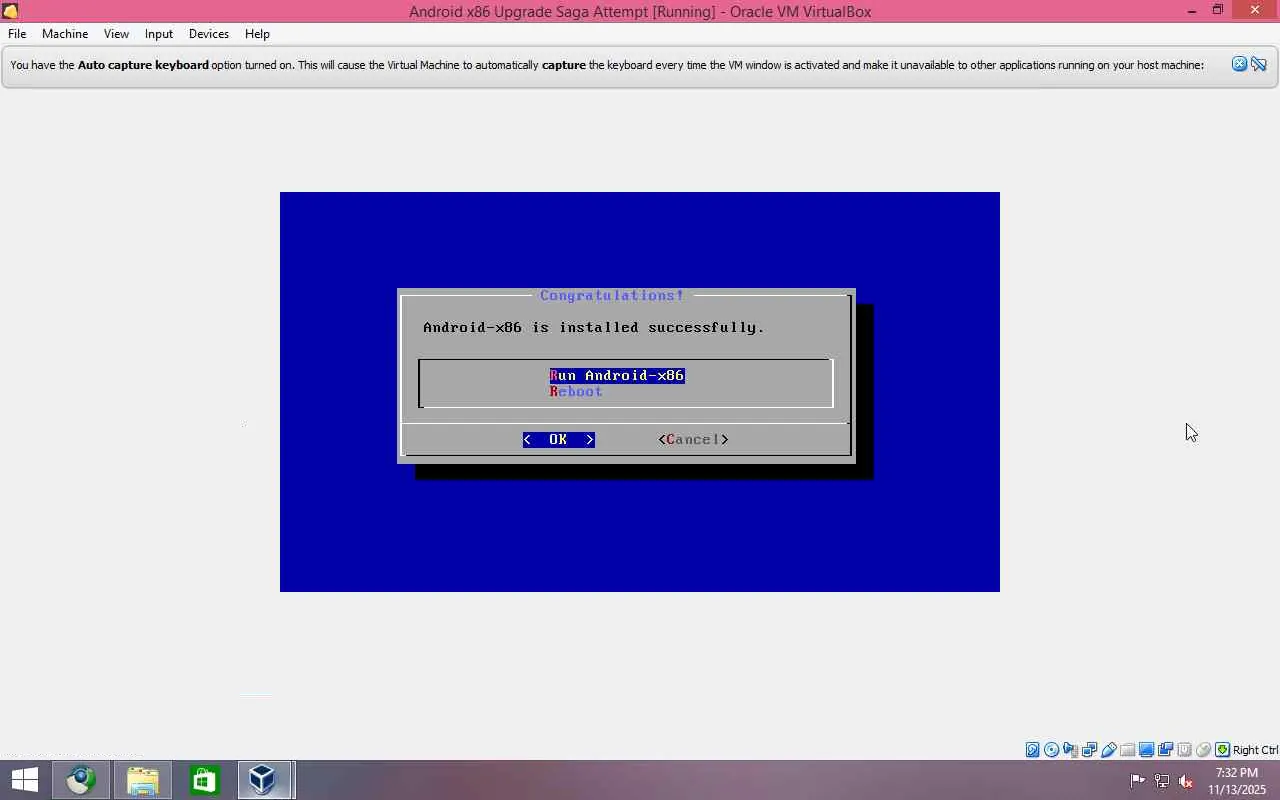The width and height of the screenshot is (1280, 800).
Task: Minimize the VirtualBox VM window
Action: (1192, 11)
